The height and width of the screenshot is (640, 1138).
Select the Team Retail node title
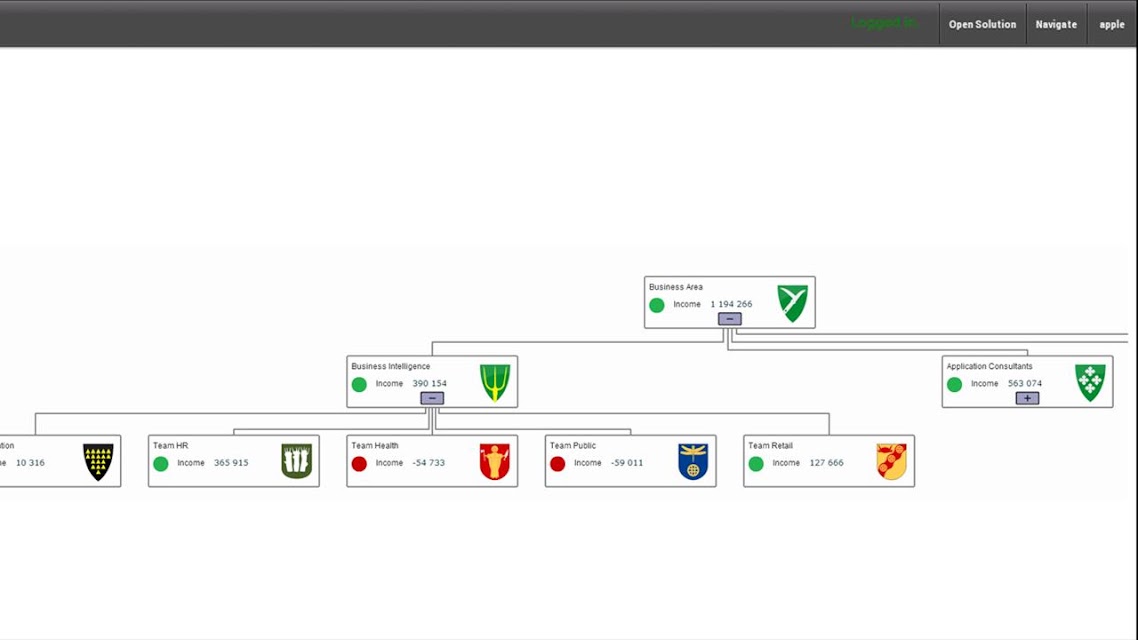click(770, 446)
